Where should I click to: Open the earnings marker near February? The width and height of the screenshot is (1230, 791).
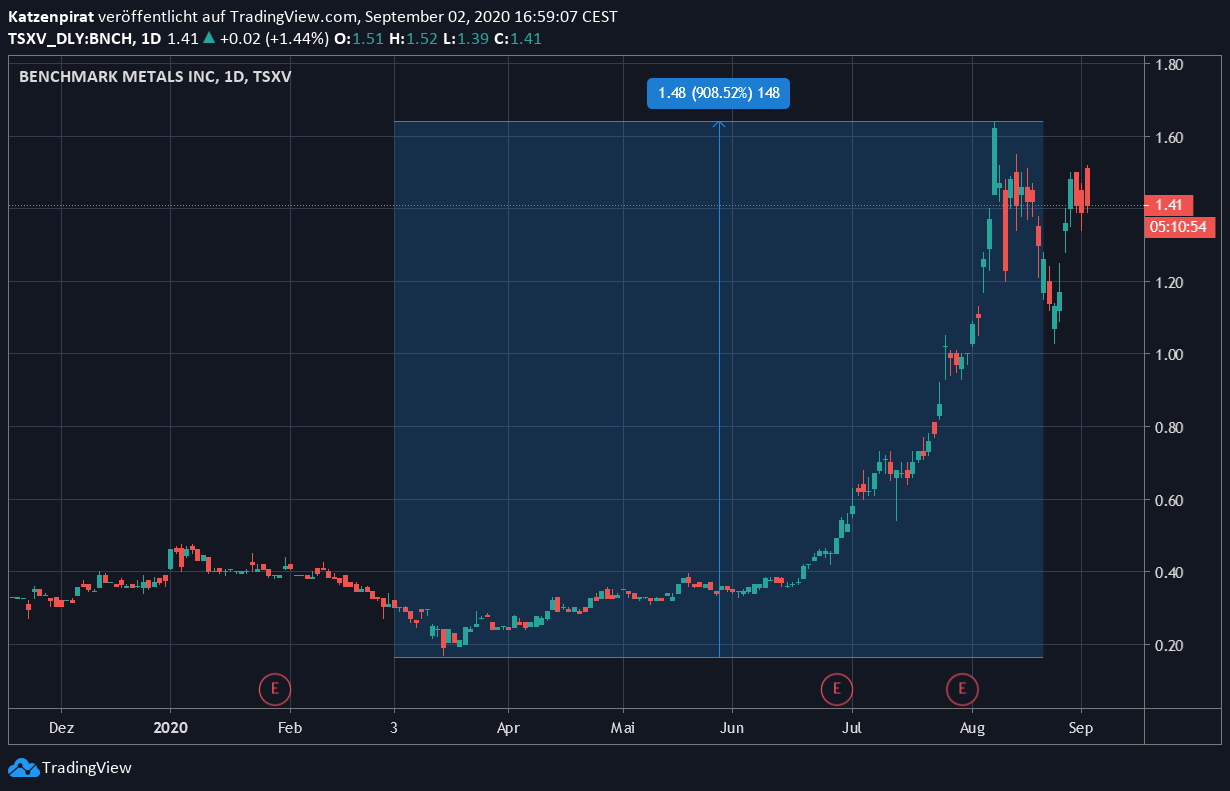coord(274,688)
